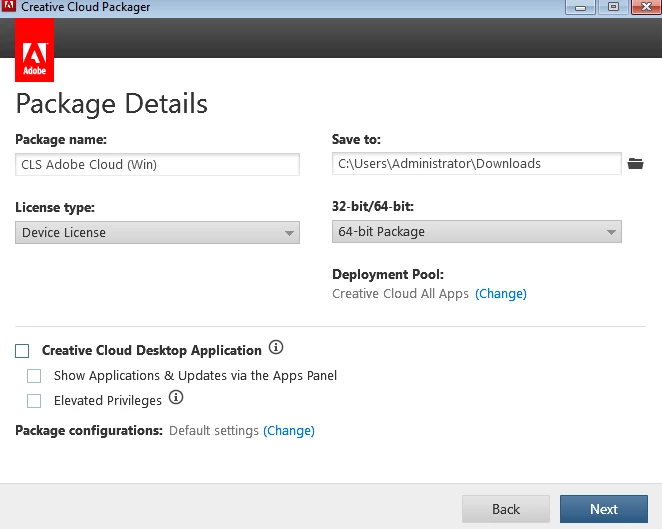Go to the Next step

coord(603,509)
